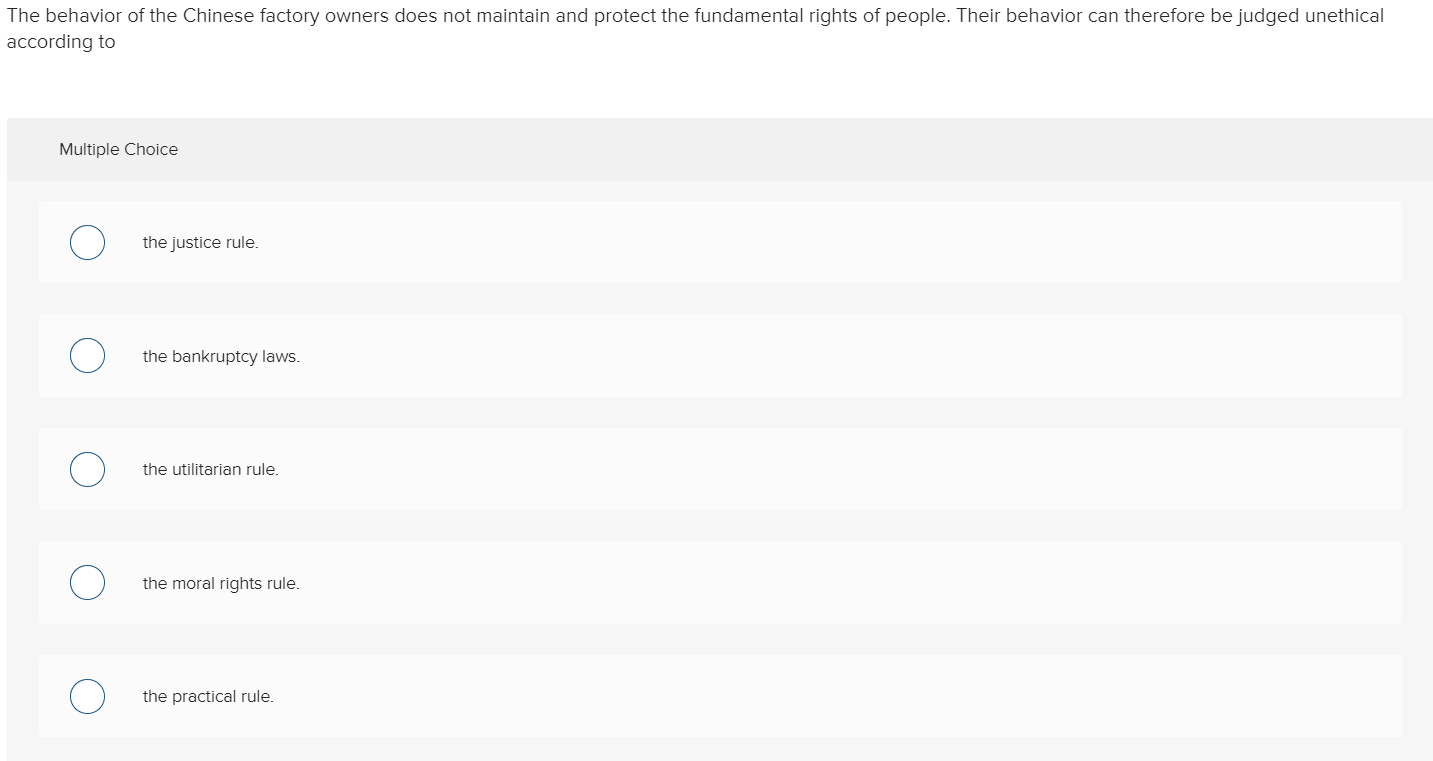Select the radio button for "the moral rights rule"
This screenshot has width=1433, height=761.
click(x=87, y=582)
